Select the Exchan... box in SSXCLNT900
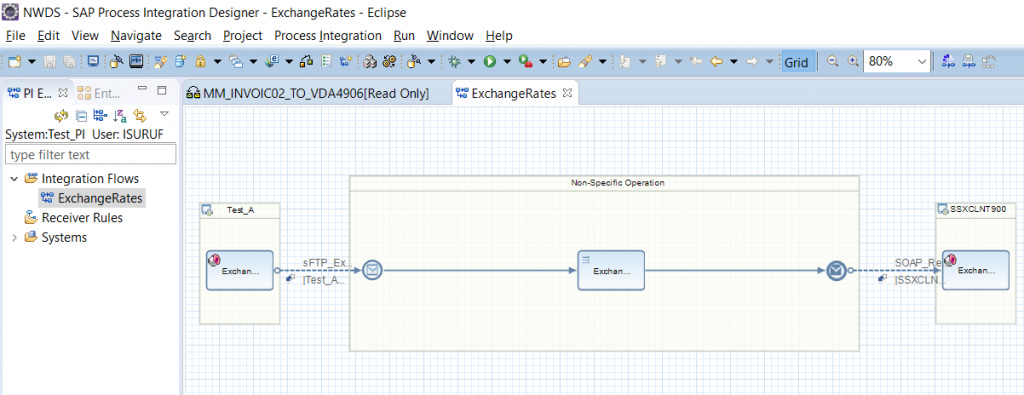 coord(975,270)
